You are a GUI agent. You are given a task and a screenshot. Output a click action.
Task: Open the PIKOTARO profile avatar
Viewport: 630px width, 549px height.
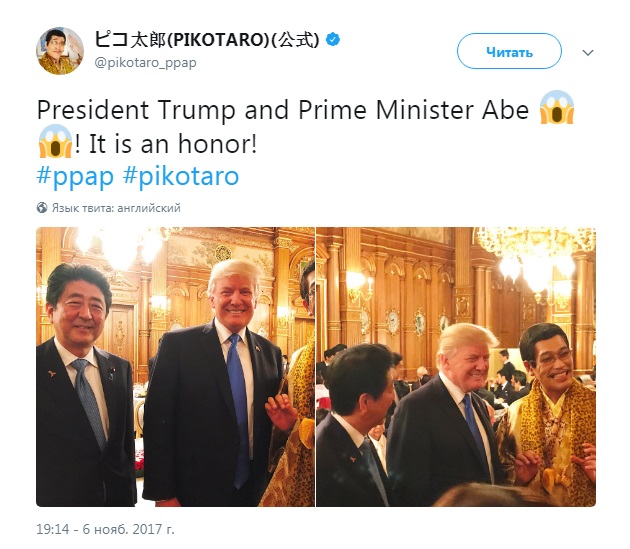[x=60, y=51]
